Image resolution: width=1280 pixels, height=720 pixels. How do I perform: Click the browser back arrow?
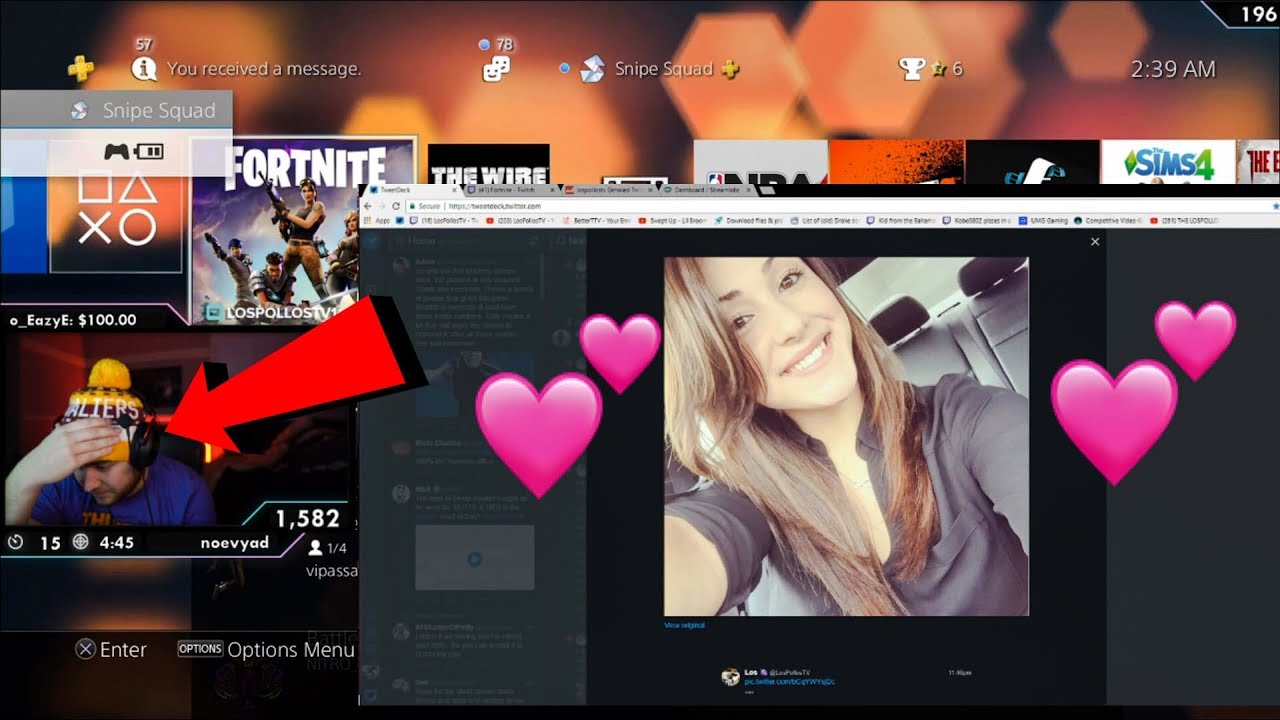[367, 206]
